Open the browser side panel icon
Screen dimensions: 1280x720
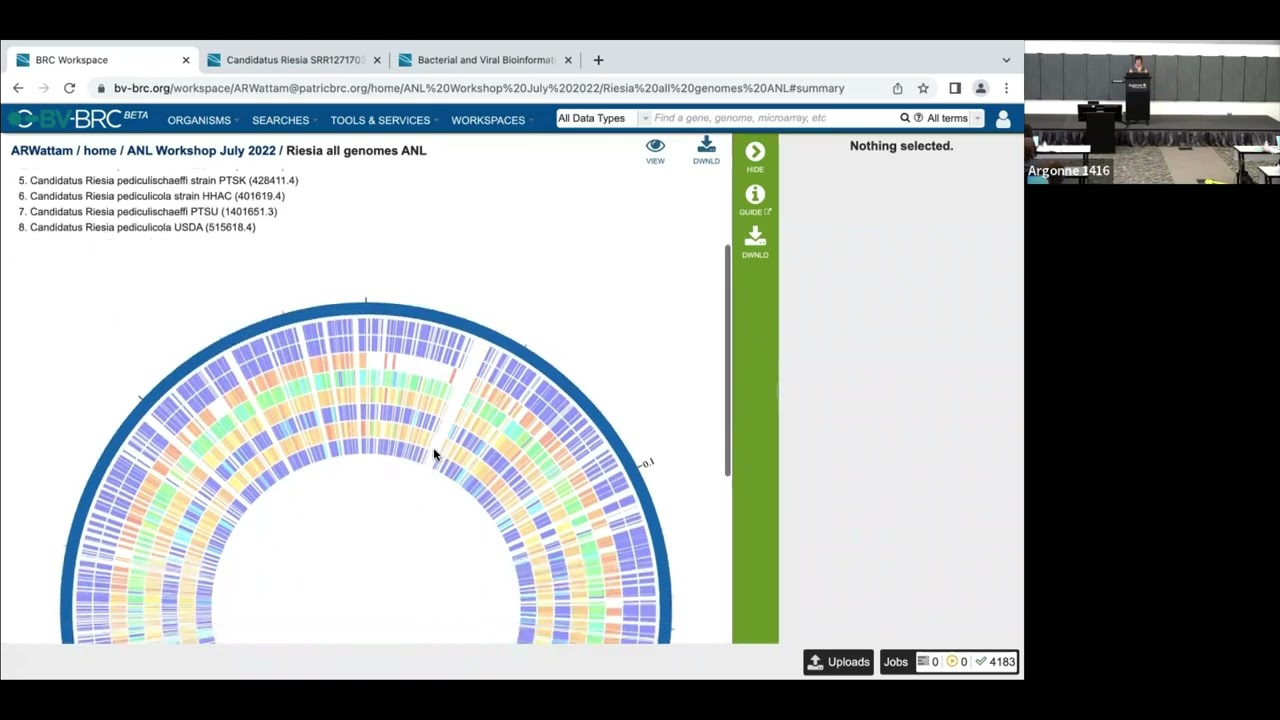(955, 88)
